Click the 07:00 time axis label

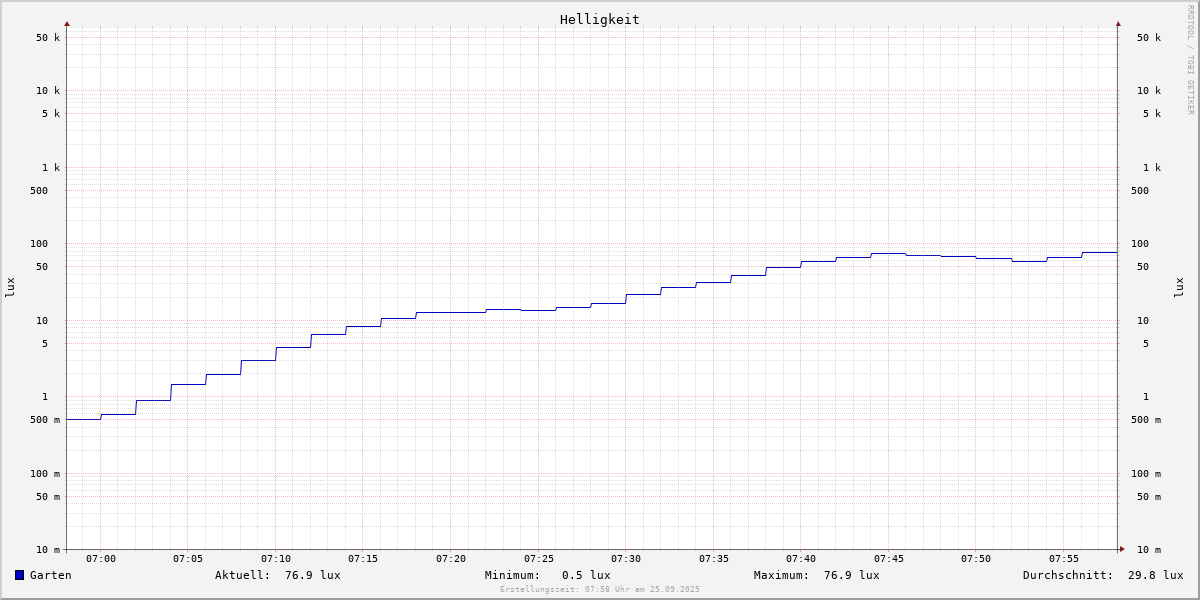click(x=101, y=559)
